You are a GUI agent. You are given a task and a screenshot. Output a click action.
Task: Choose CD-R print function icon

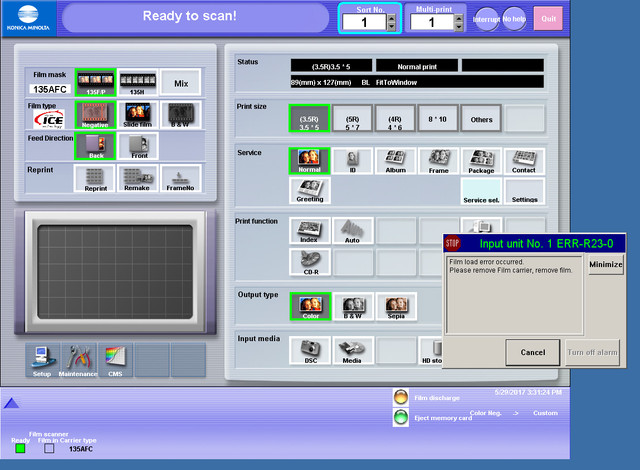(x=309, y=262)
